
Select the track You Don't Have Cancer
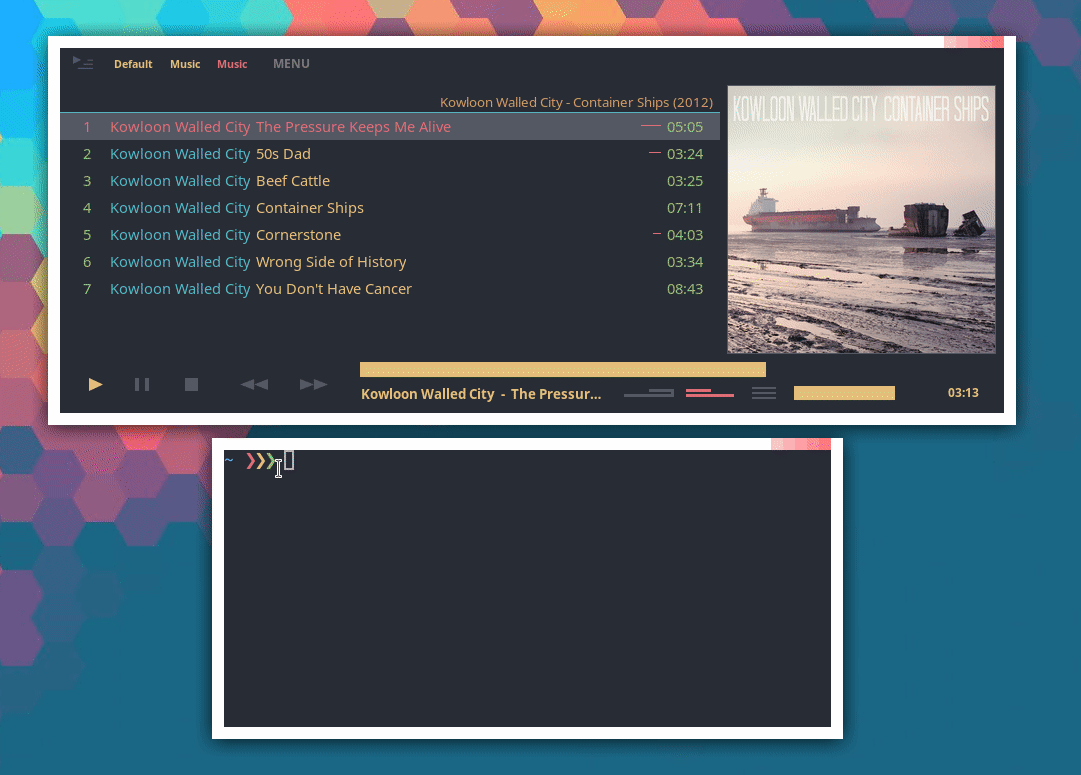334,288
